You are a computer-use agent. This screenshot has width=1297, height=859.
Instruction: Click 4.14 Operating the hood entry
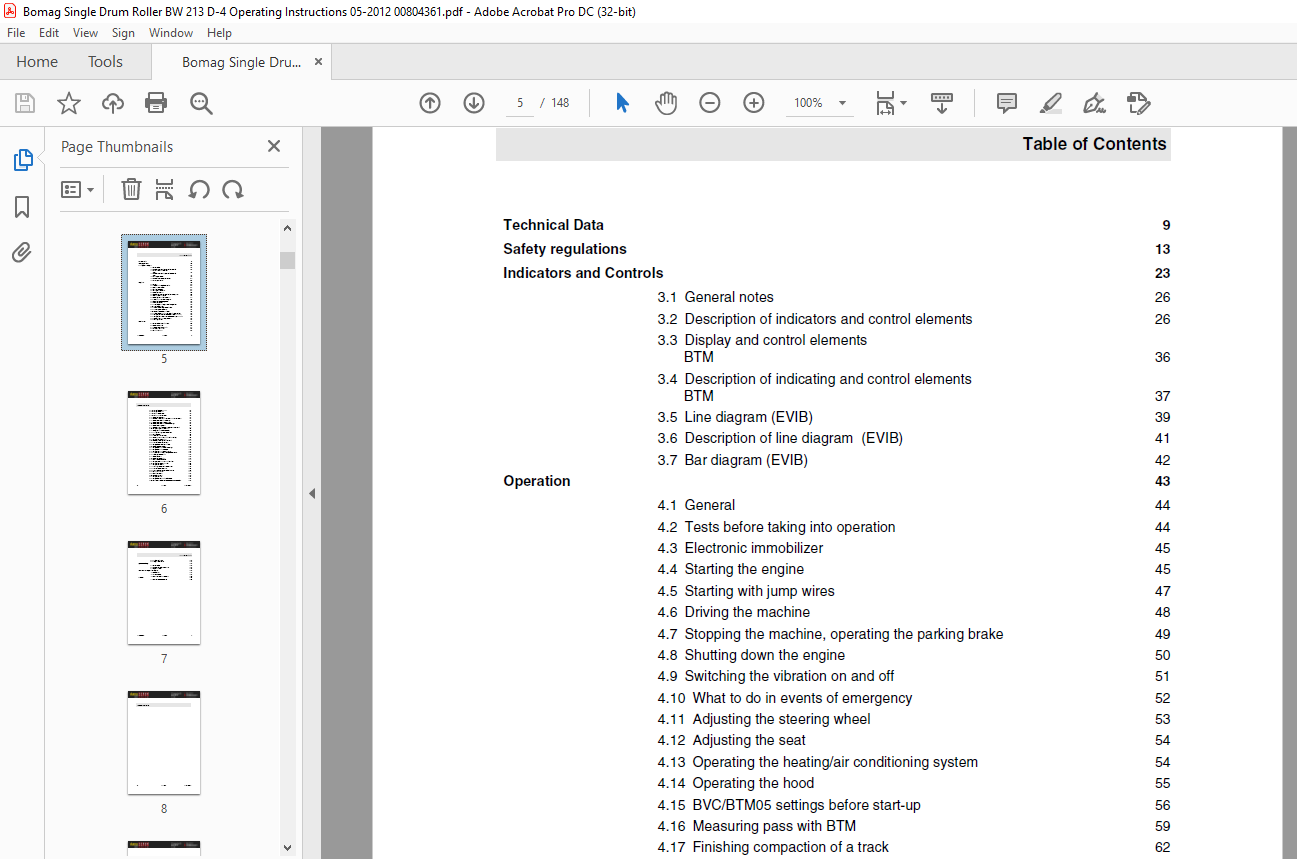point(736,783)
